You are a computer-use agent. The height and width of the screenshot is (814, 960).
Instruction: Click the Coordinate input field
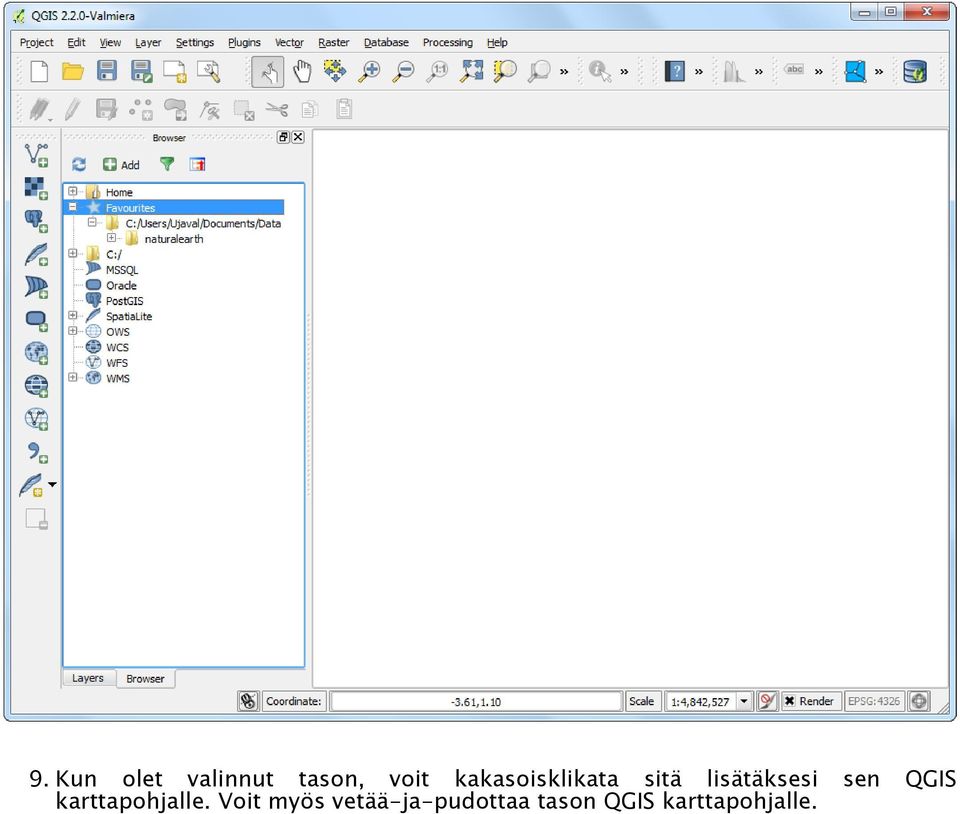click(x=476, y=701)
